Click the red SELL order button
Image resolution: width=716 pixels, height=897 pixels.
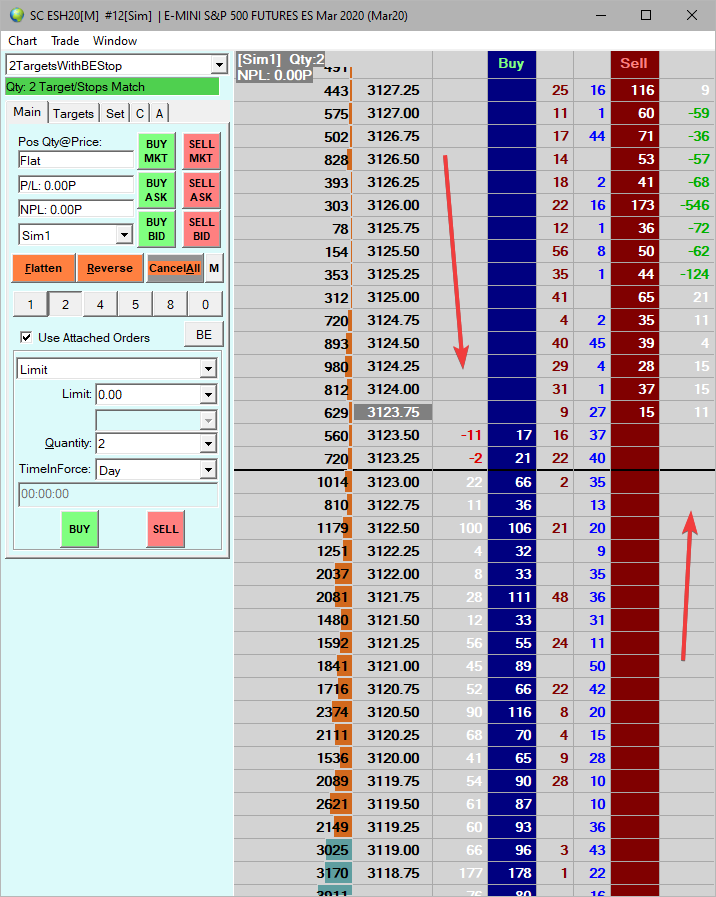pos(165,529)
